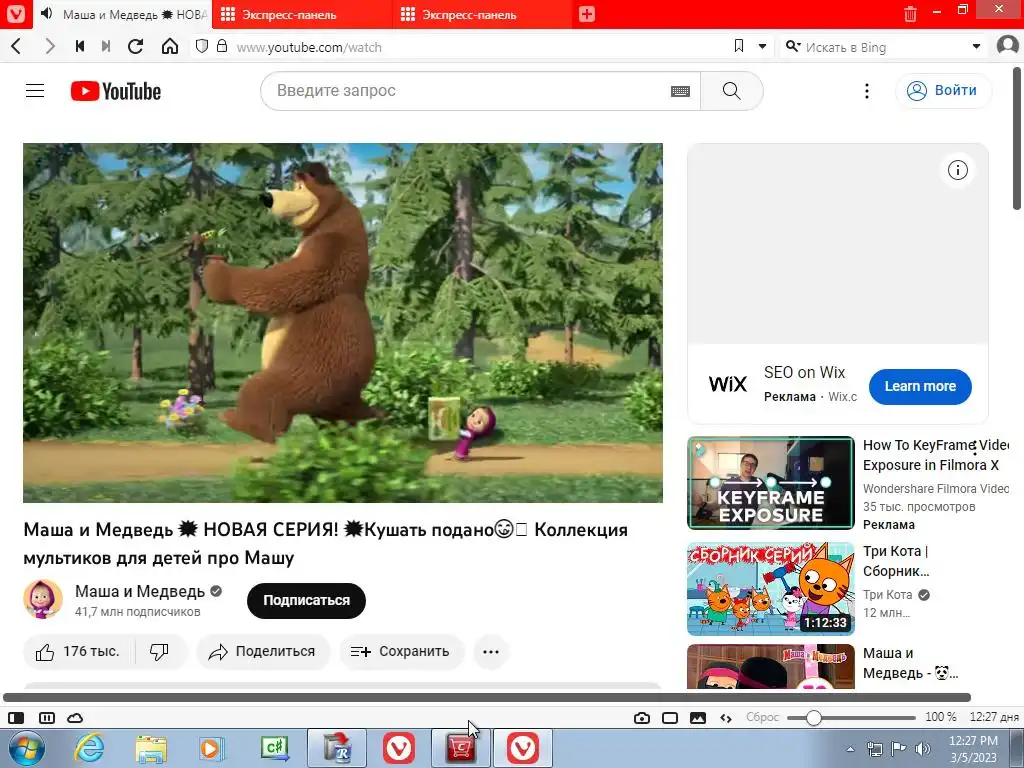
Task: Expand the Bing search field history arrow
Action: click(x=976, y=46)
